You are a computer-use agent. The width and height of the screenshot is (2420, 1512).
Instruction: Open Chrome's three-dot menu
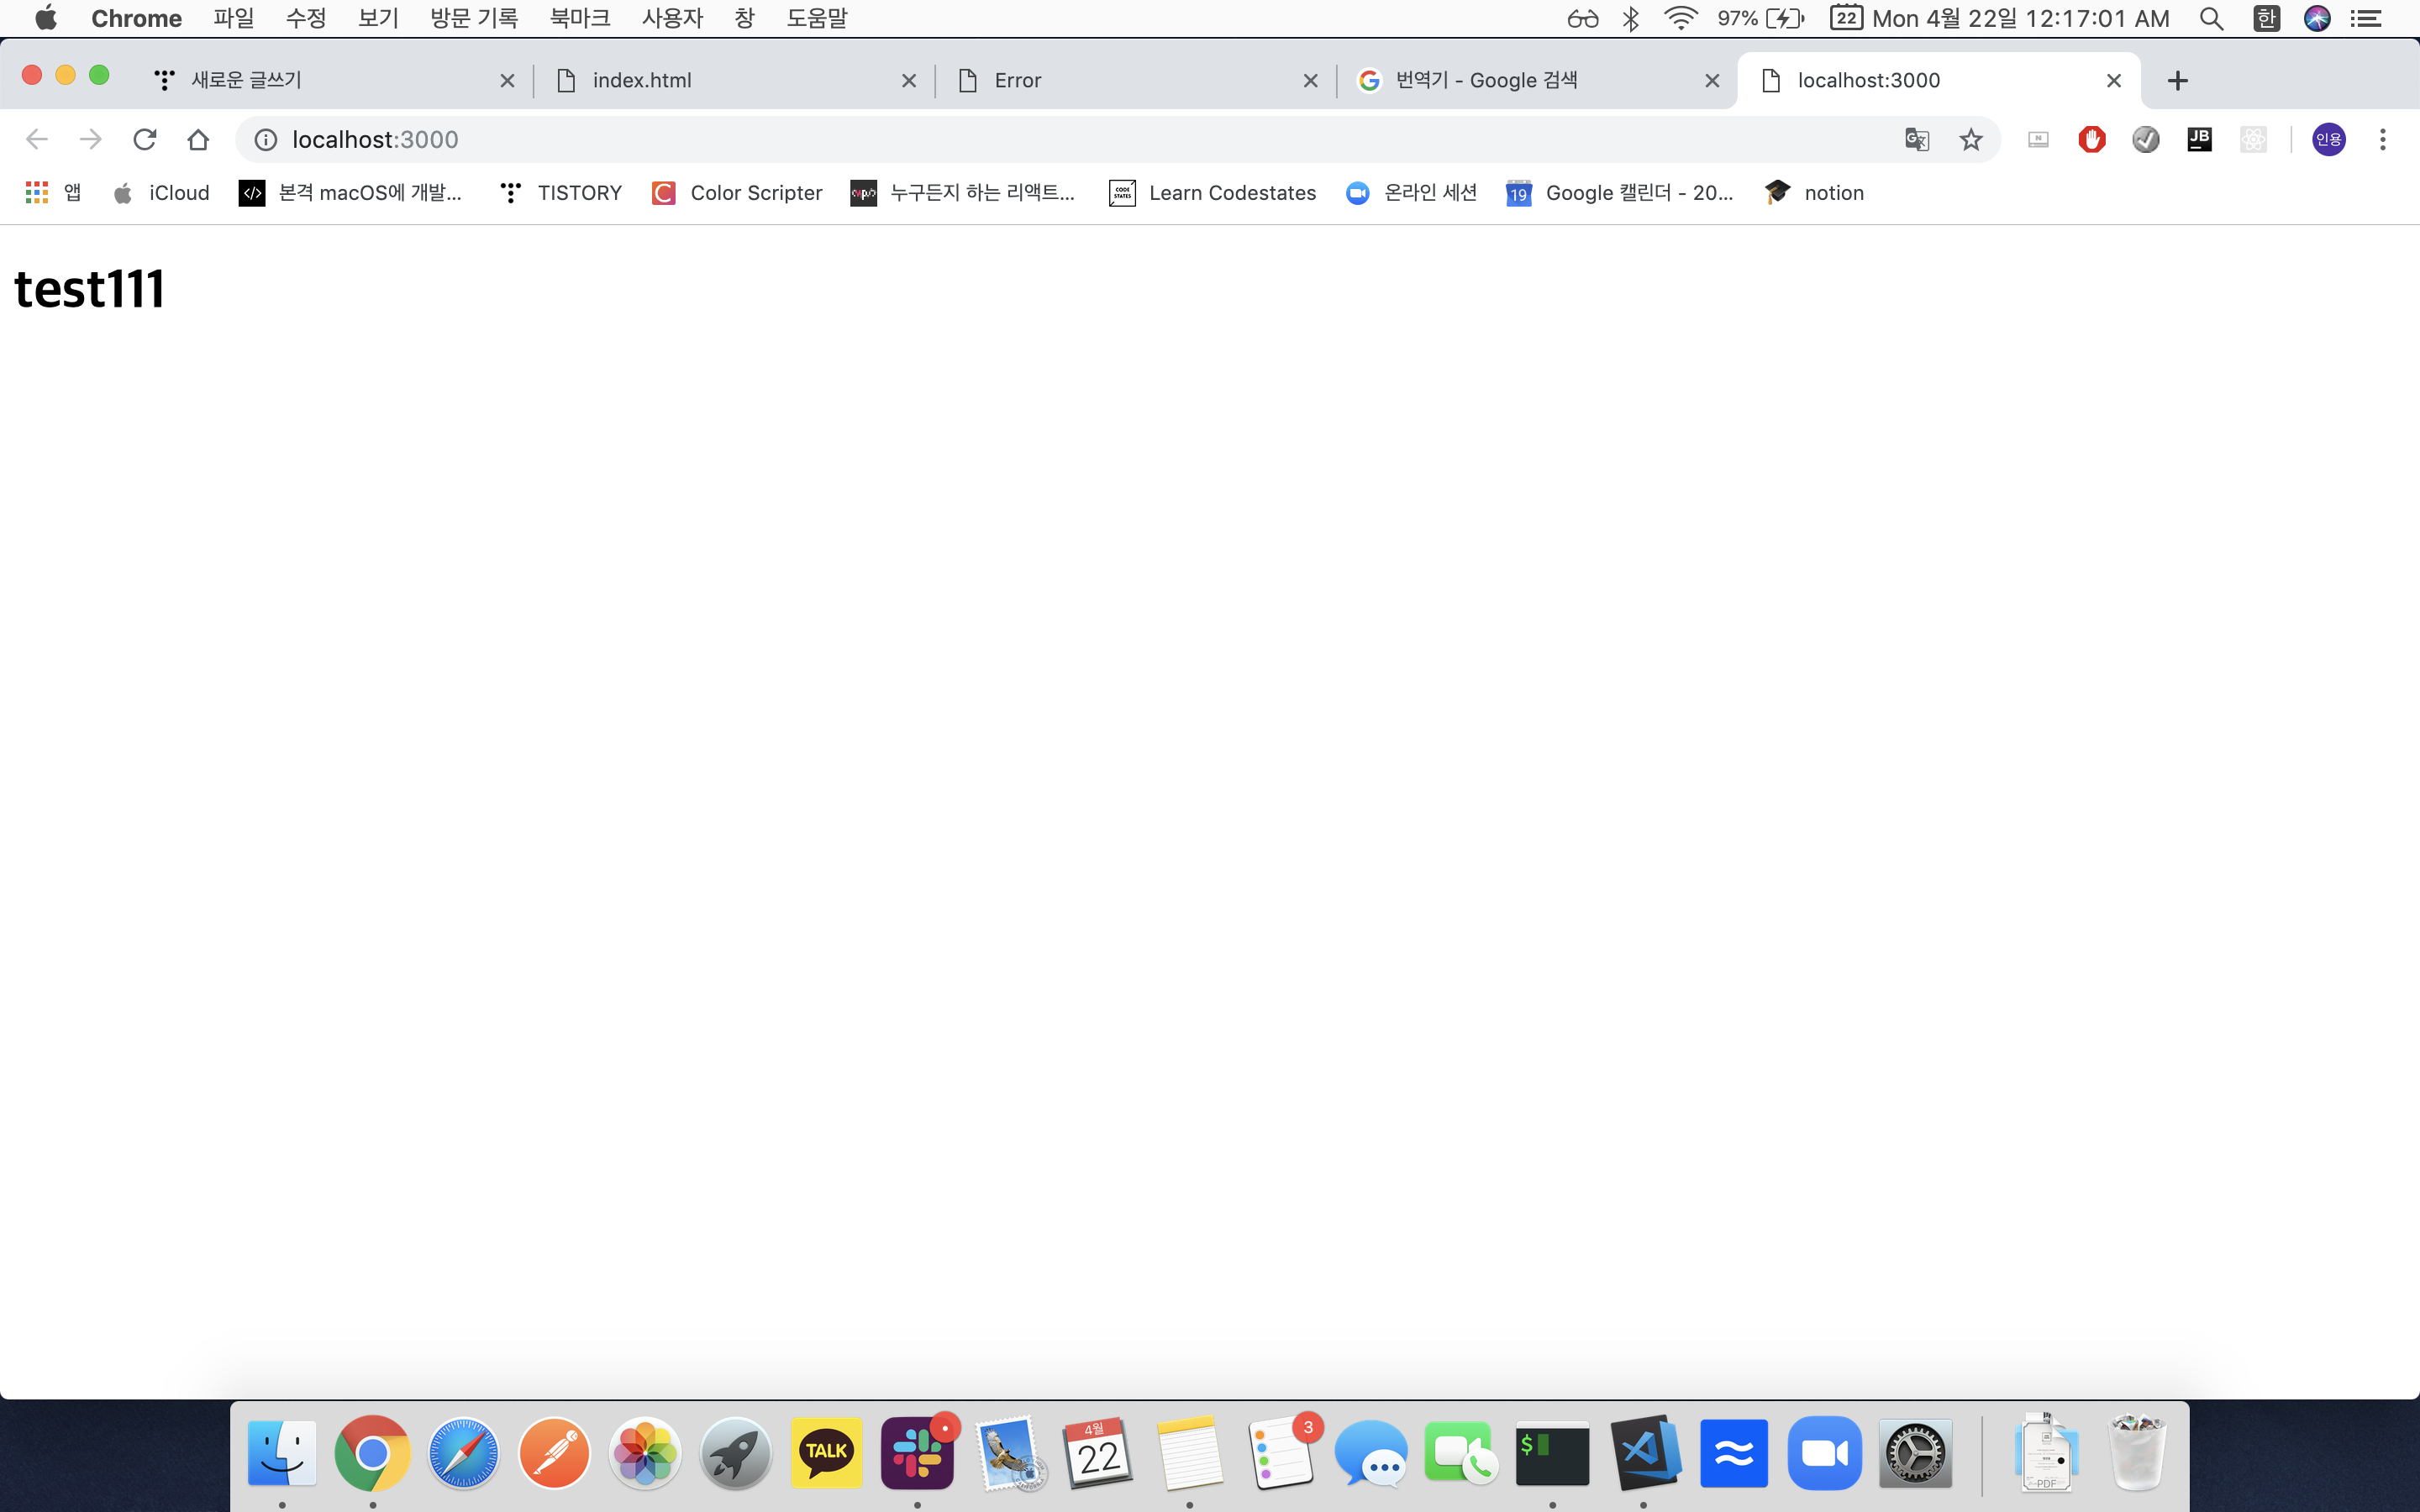(2382, 139)
